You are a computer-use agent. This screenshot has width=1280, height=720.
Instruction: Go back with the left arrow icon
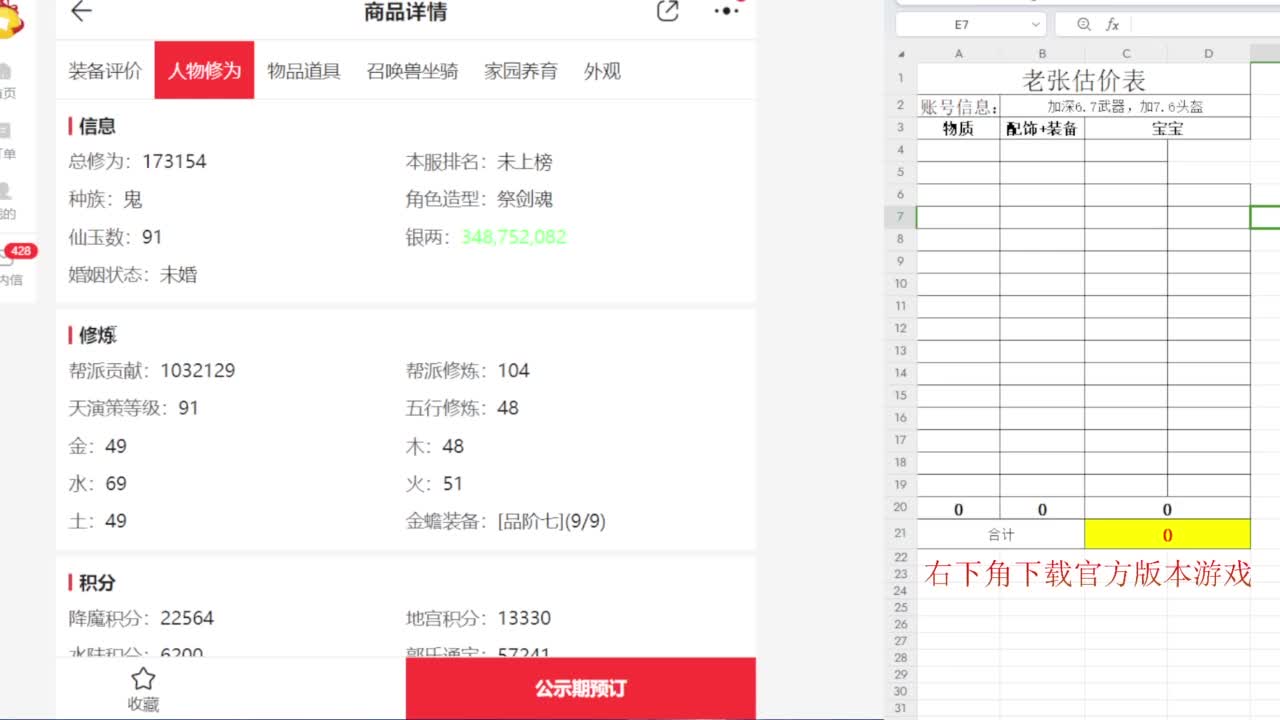[x=81, y=12]
